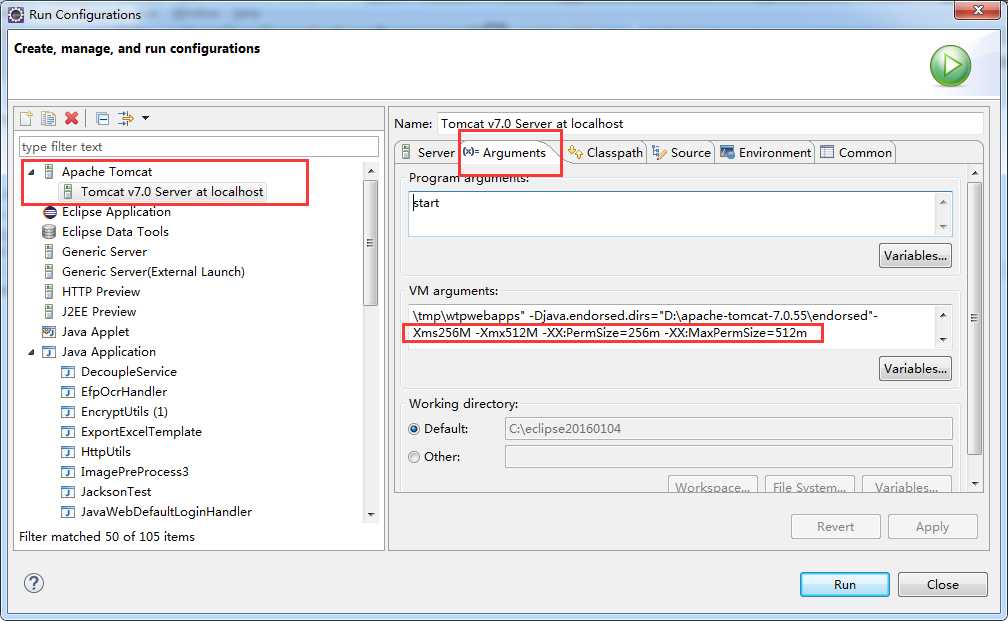Click Variables button under Program arguments
This screenshot has height=621, width=1008.
pyautogui.click(x=915, y=255)
